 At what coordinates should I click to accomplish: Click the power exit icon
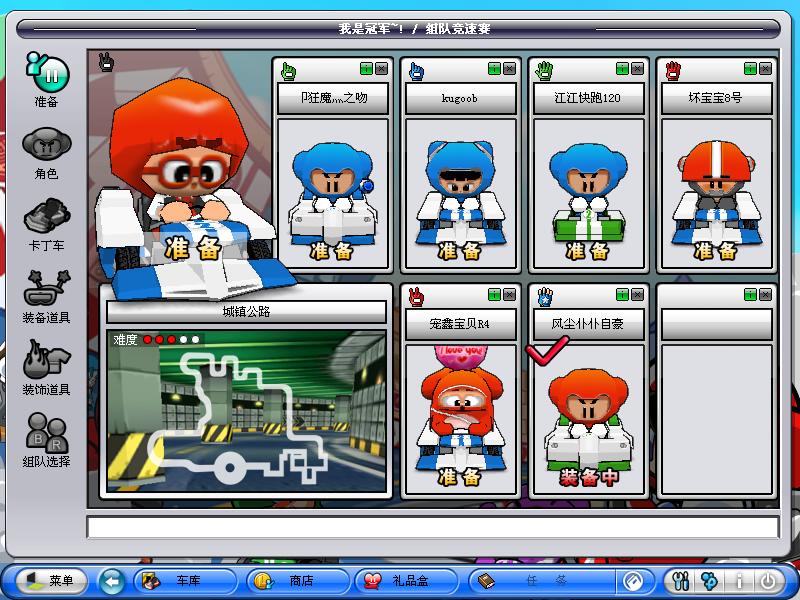pos(768,581)
